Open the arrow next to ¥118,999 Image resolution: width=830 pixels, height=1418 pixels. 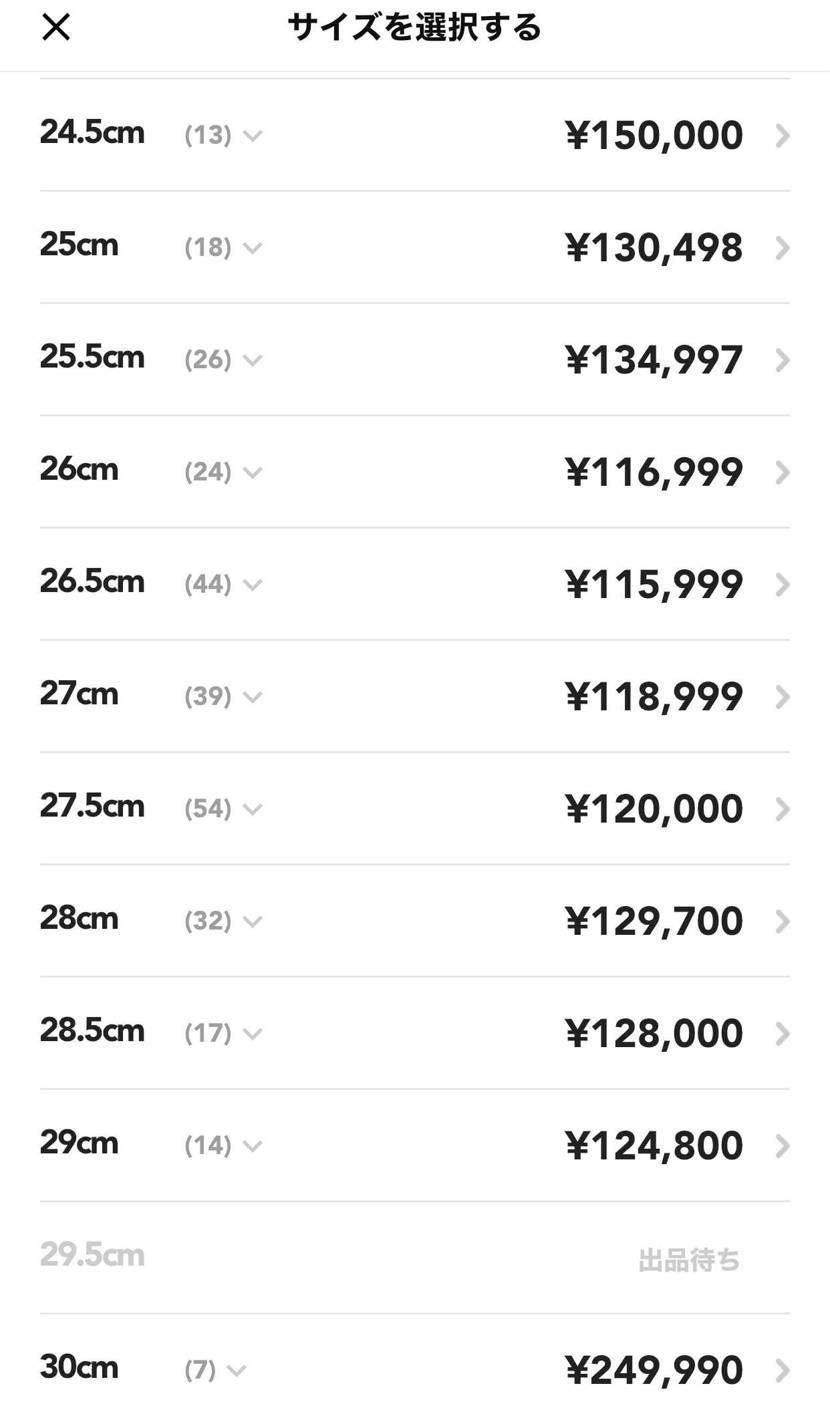pos(783,697)
